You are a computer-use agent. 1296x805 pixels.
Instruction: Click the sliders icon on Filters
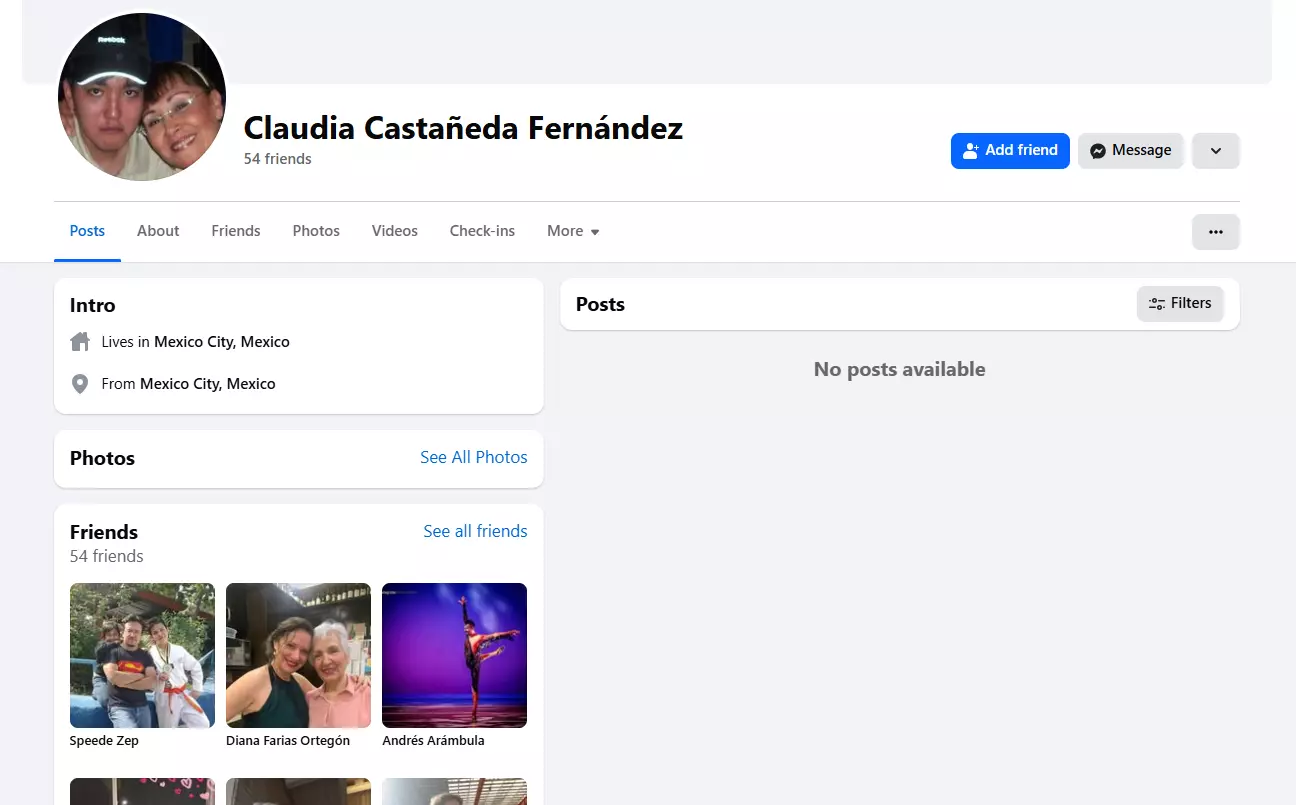tap(1157, 304)
